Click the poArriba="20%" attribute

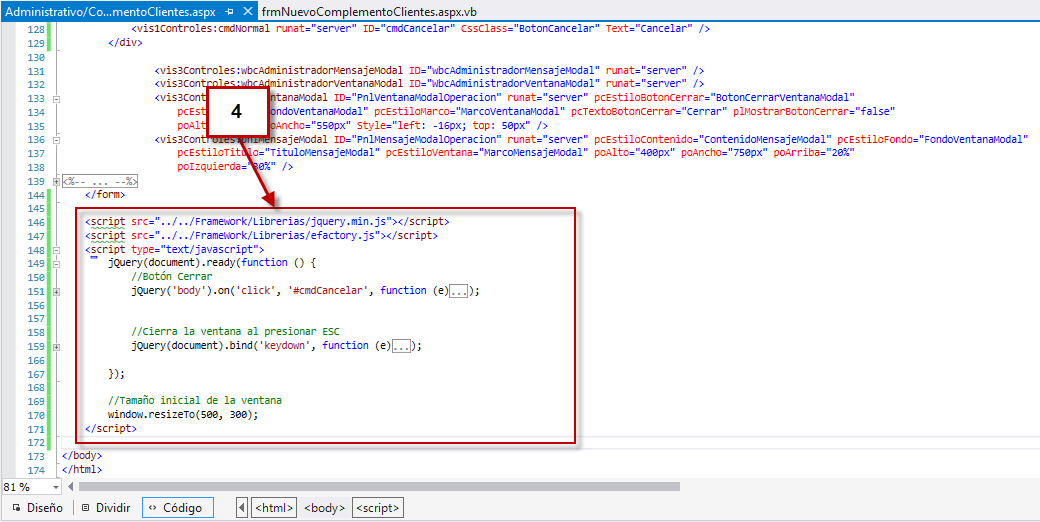(816, 154)
